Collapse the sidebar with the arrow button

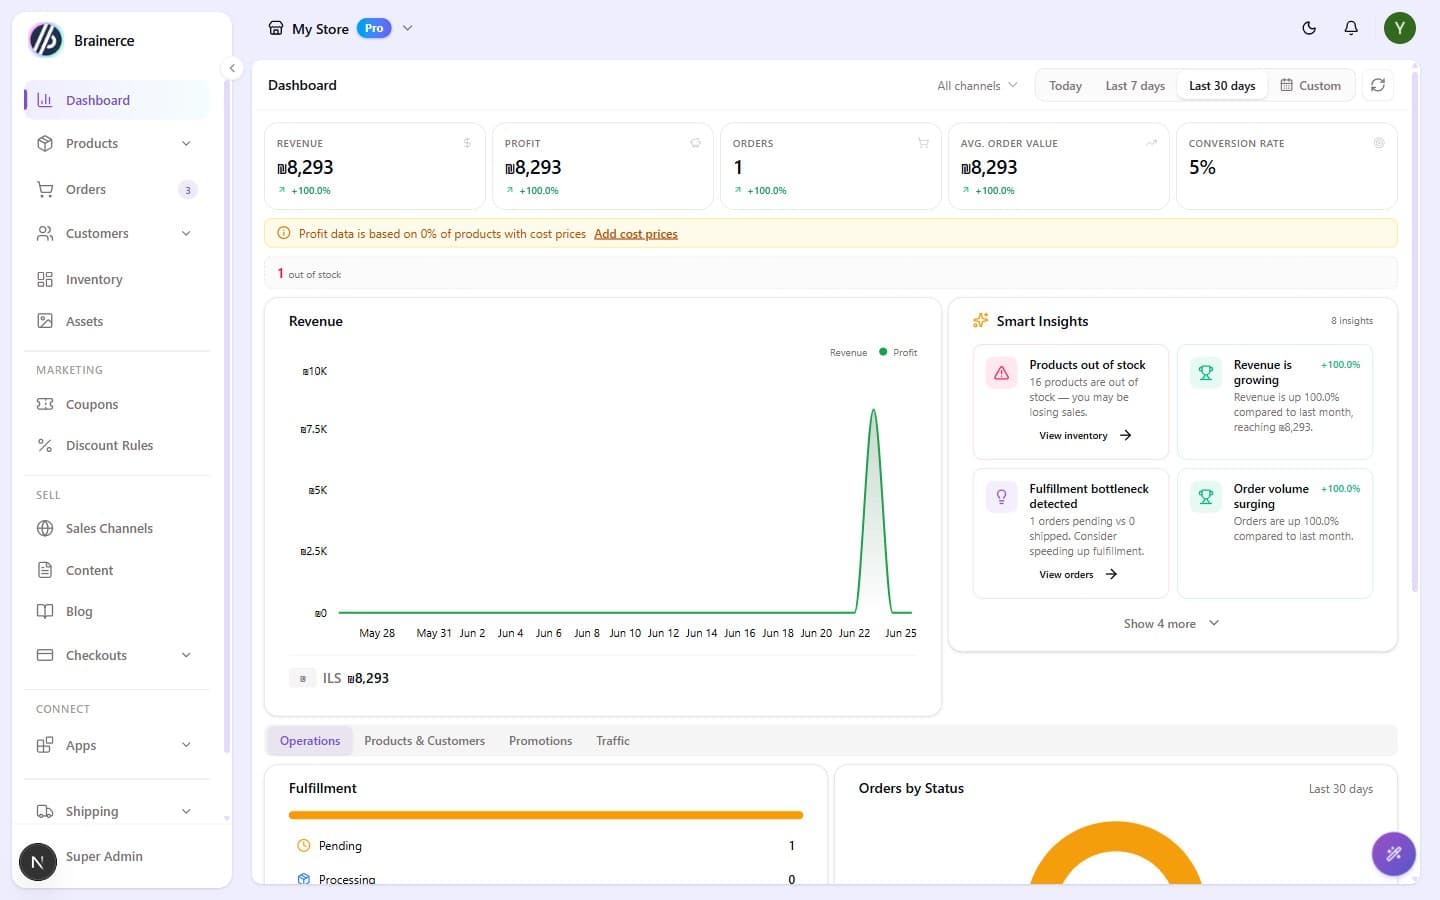coord(232,68)
